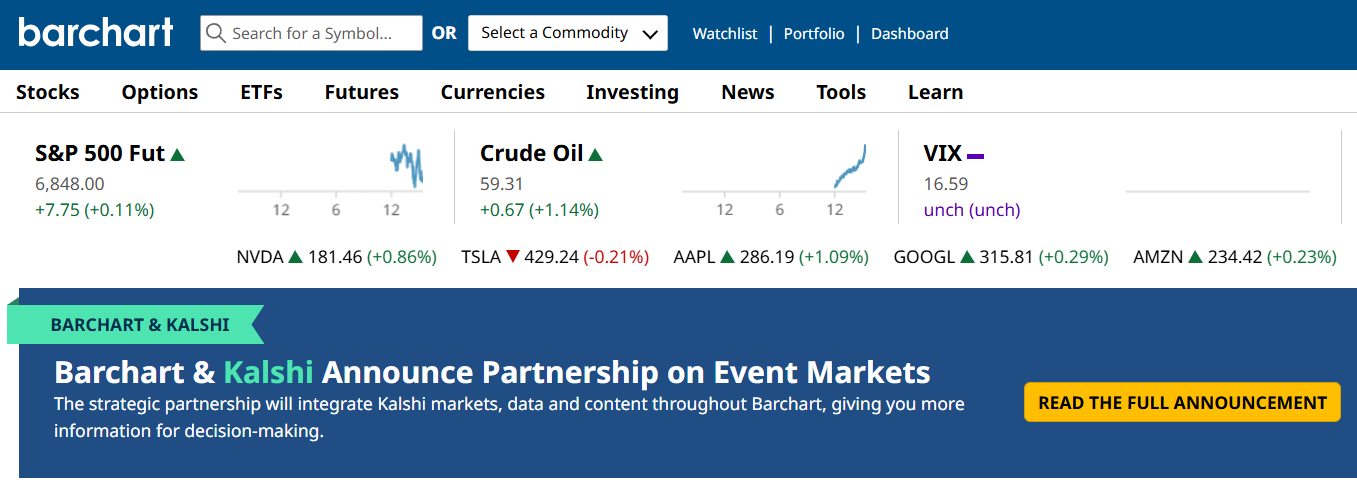Click S&P 500 price 6,848.00
1357x488 pixels.
[70, 184]
